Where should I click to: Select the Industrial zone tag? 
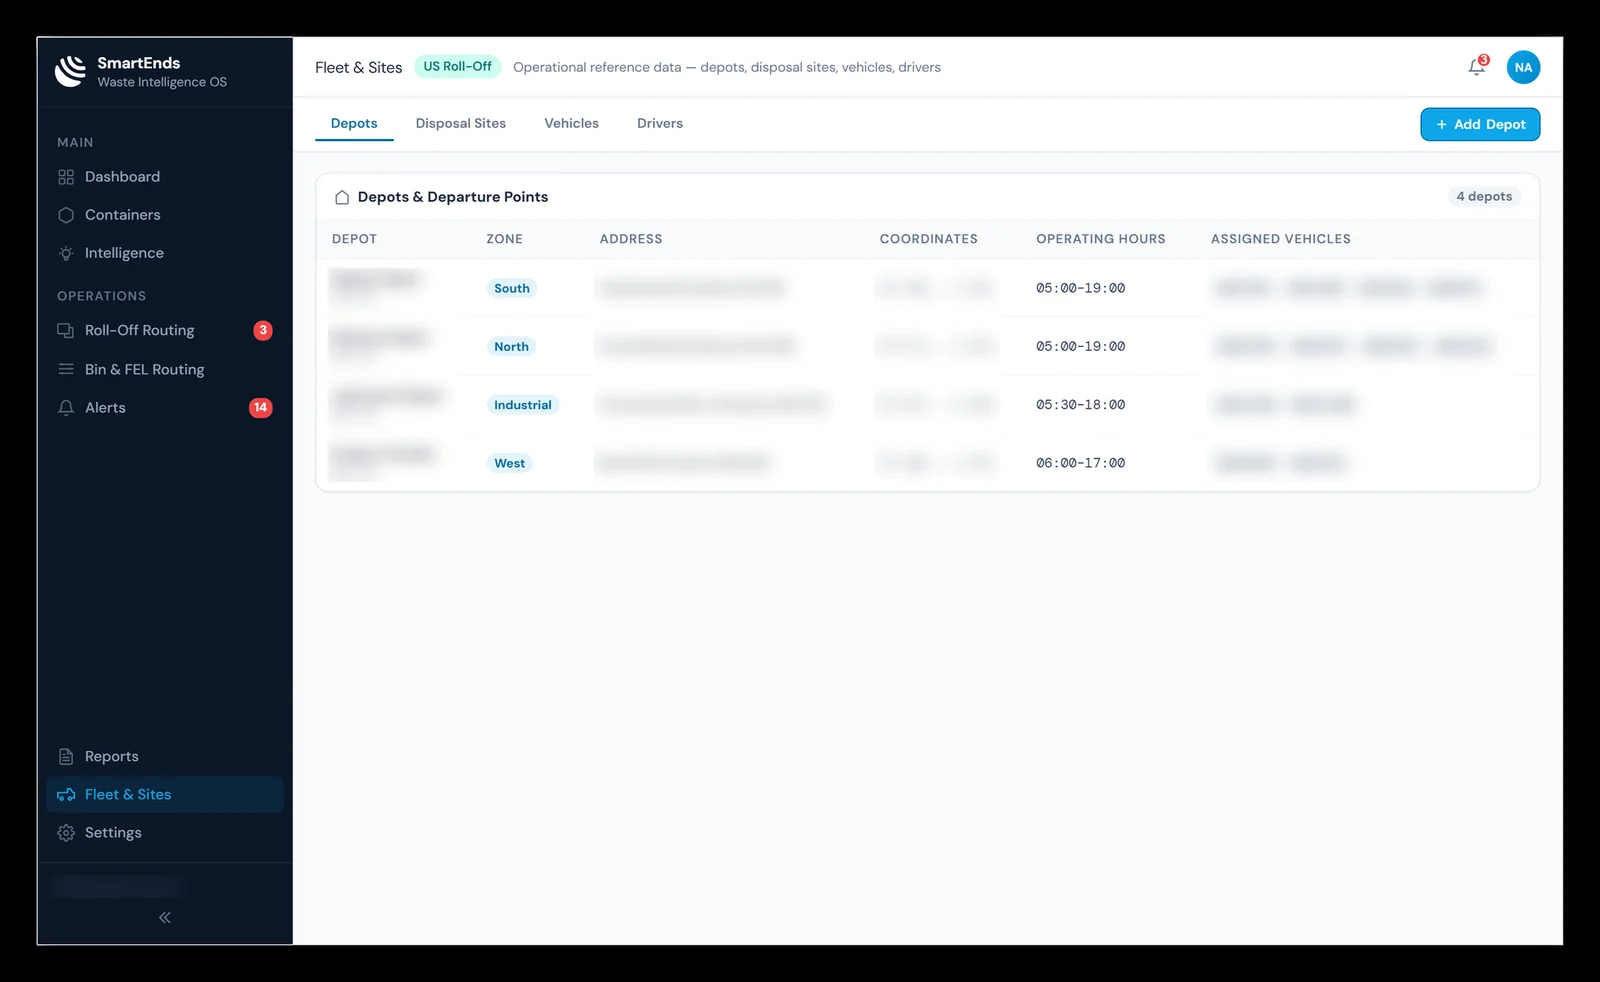pos(522,405)
